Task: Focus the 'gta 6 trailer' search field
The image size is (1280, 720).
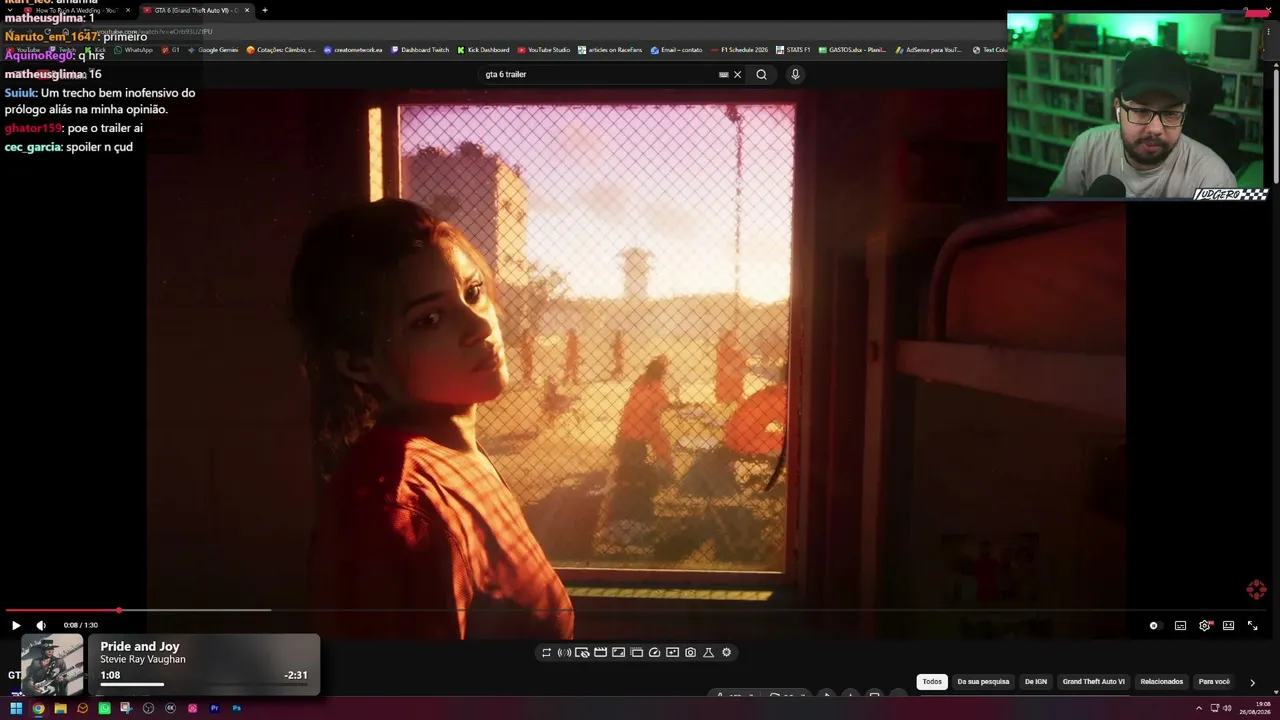Action: [600, 74]
